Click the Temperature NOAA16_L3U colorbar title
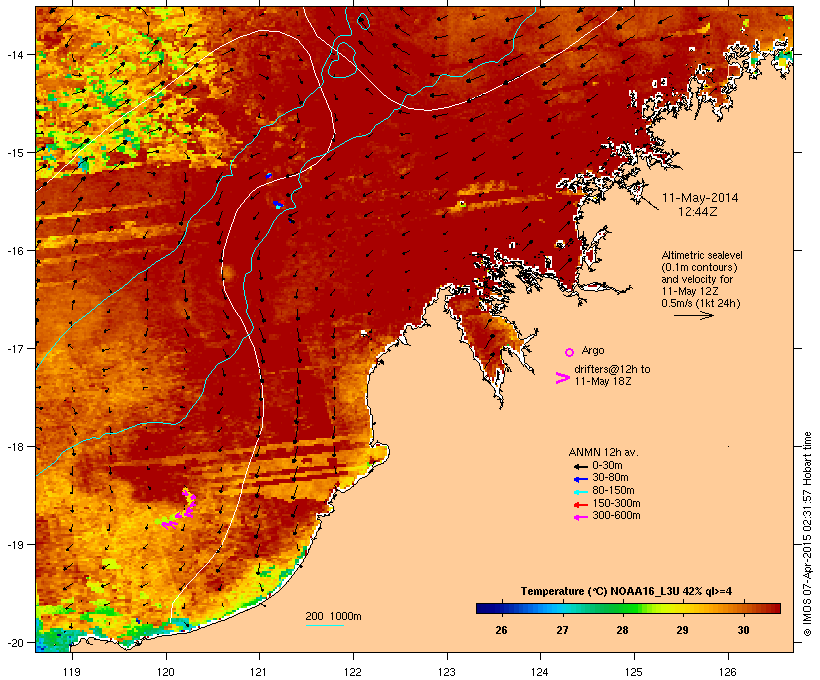The height and width of the screenshot is (680, 820). (626, 592)
